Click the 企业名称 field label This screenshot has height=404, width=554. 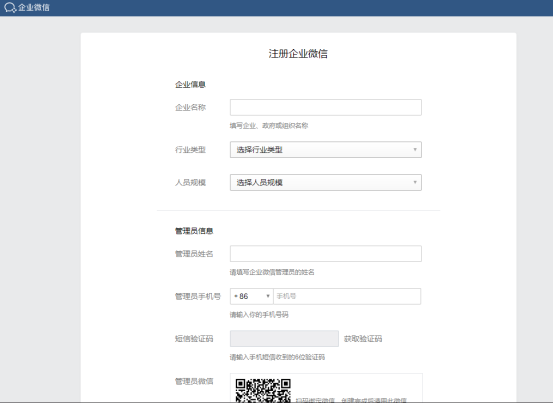(x=190, y=107)
